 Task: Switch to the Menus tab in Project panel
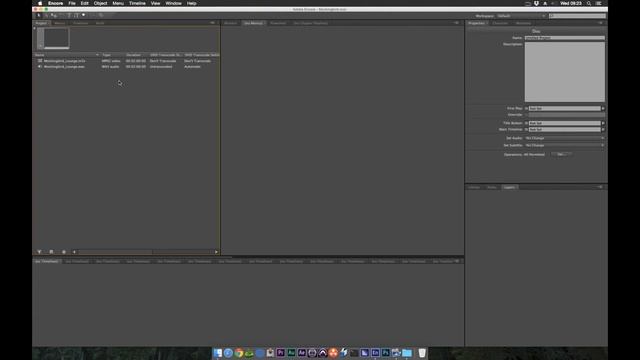(60, 23)
